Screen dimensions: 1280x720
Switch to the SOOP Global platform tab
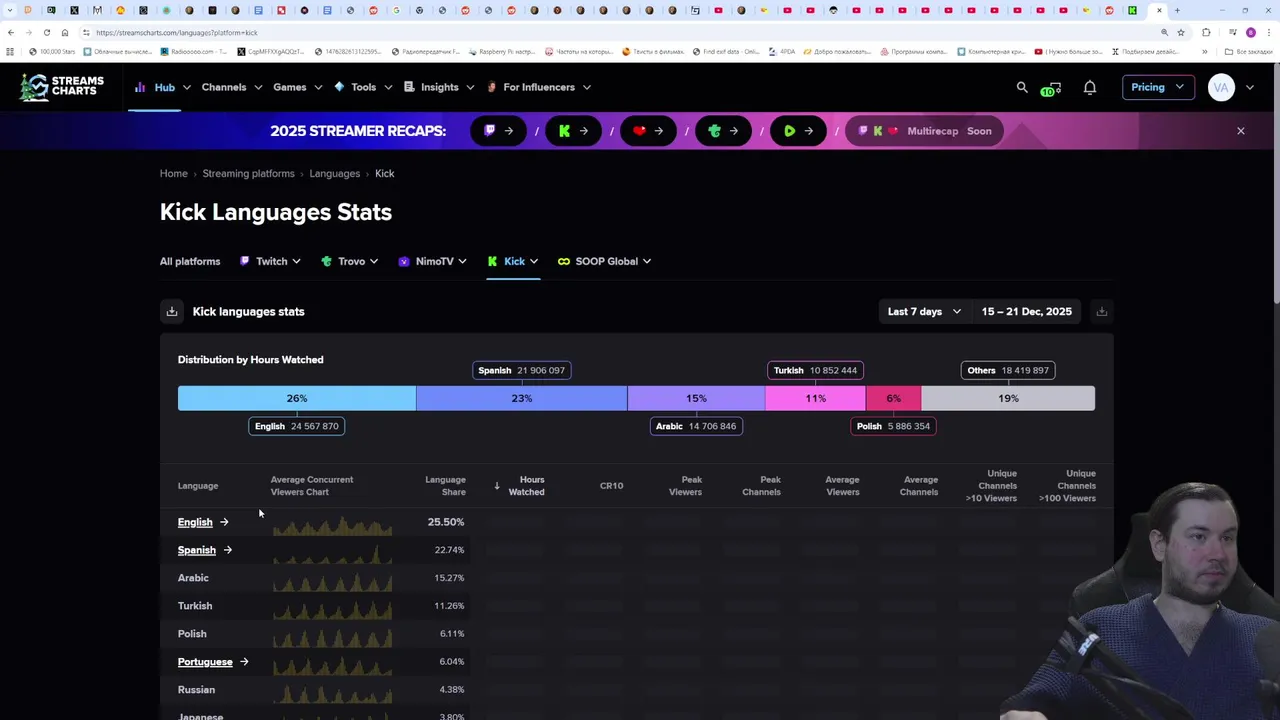(605, 261)
